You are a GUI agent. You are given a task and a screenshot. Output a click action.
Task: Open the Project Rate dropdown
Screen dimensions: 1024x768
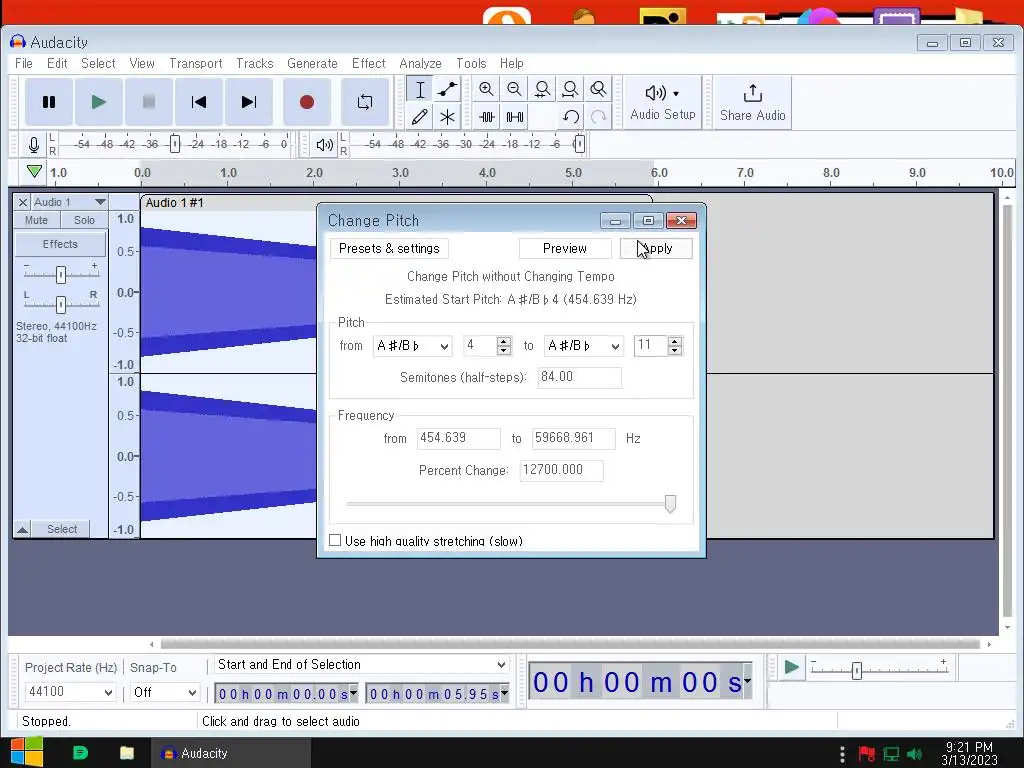coord(70,692)
